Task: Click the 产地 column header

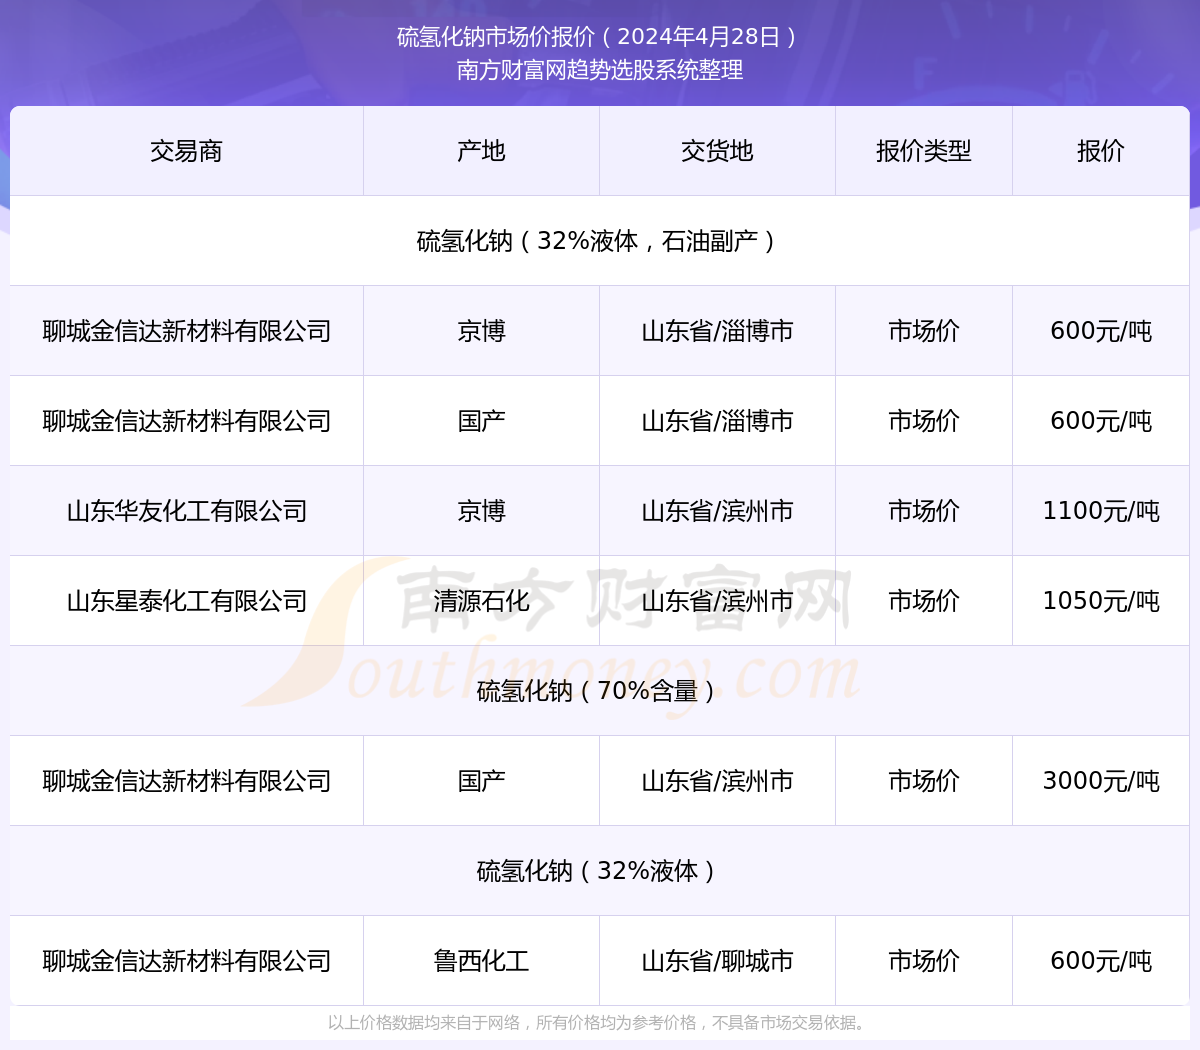Action: [x=481, y=151]
